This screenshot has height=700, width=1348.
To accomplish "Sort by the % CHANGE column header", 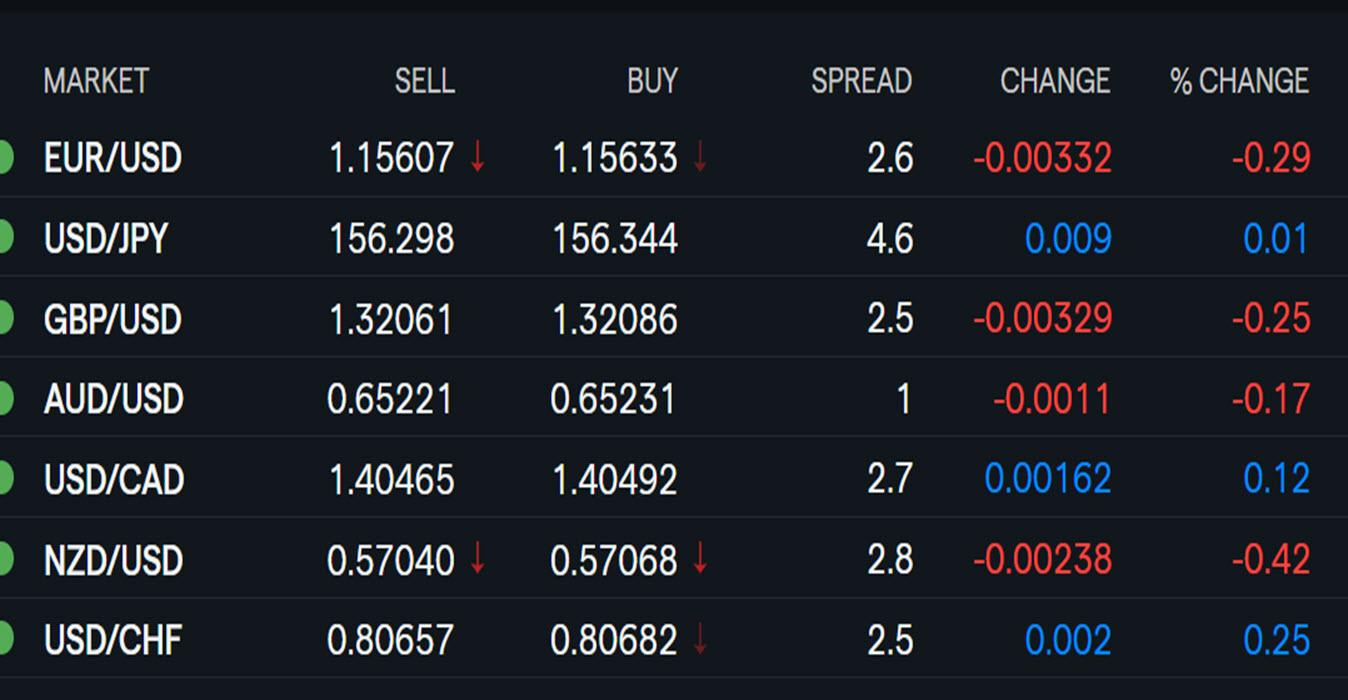I will click(x=1239, y=81).
